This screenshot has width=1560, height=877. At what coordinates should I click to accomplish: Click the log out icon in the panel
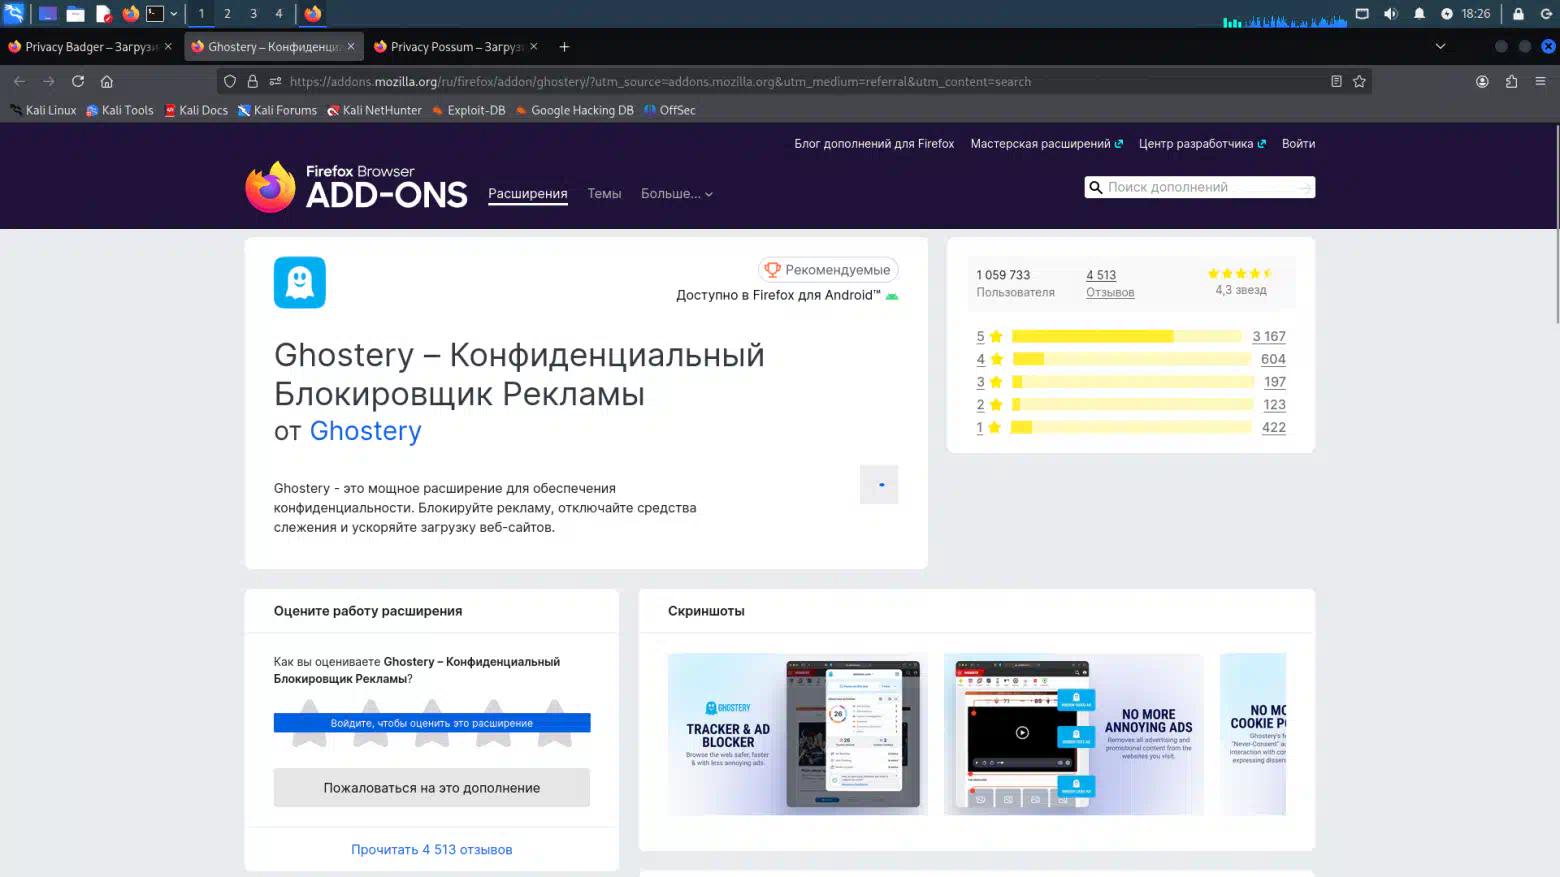click(1546, 14)
